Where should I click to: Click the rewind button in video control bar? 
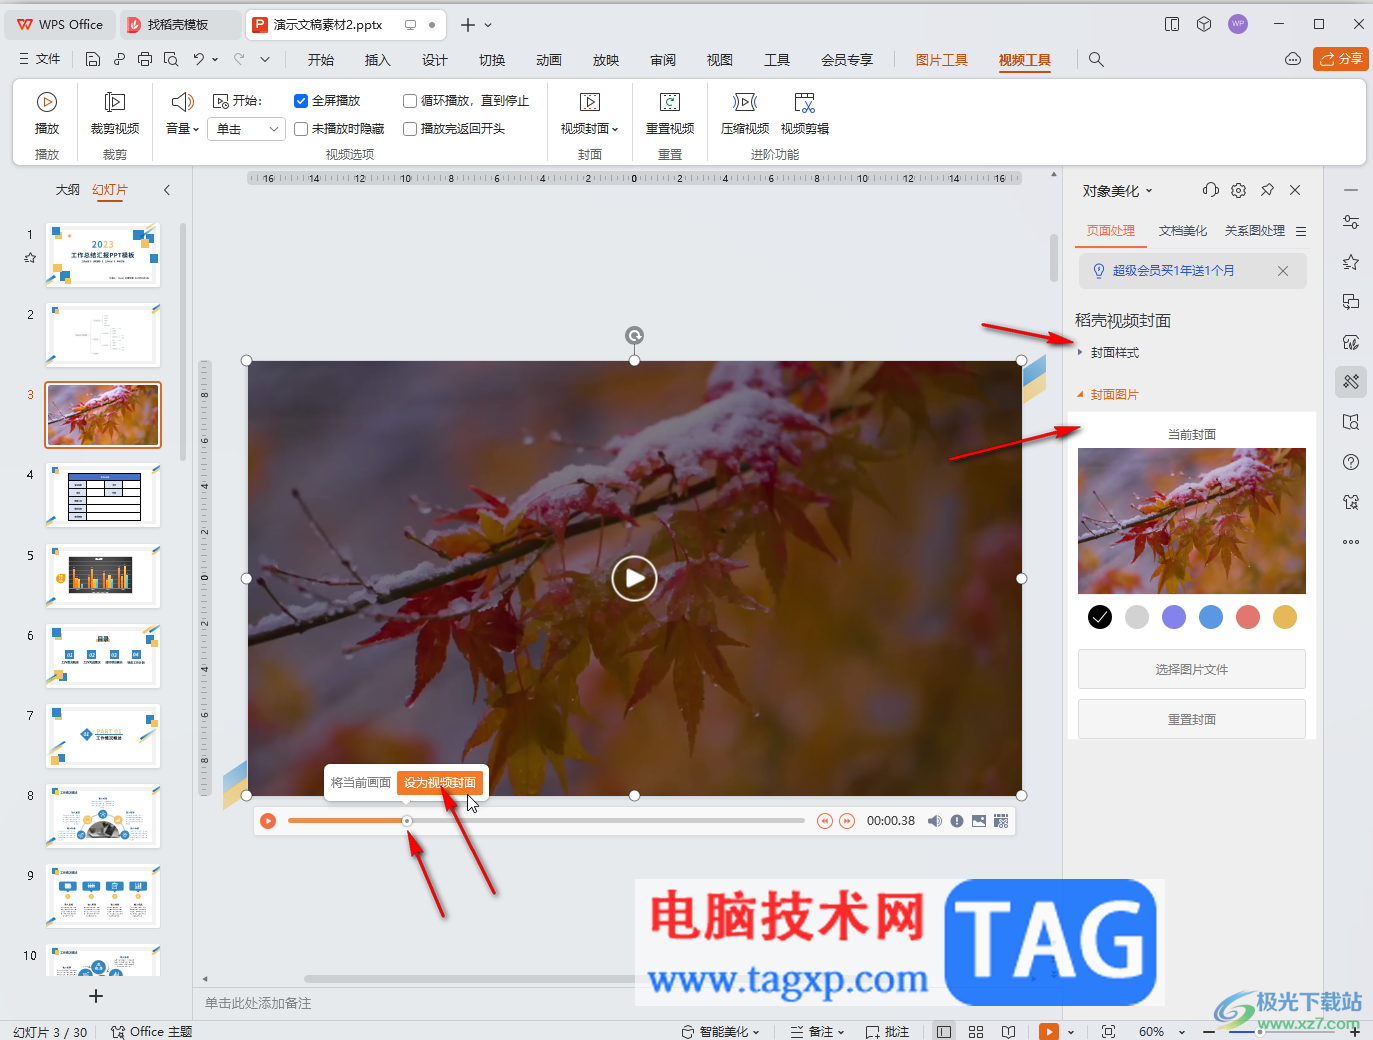[x=824, y=821]
